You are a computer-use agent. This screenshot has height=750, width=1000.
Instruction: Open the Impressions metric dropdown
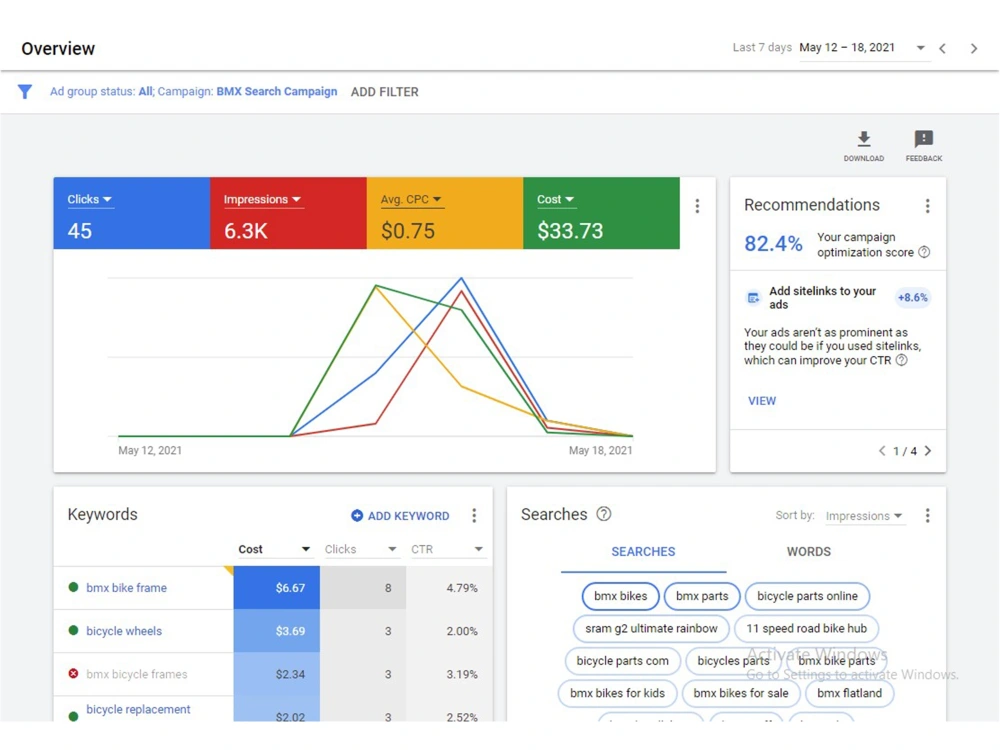point(262,200)
